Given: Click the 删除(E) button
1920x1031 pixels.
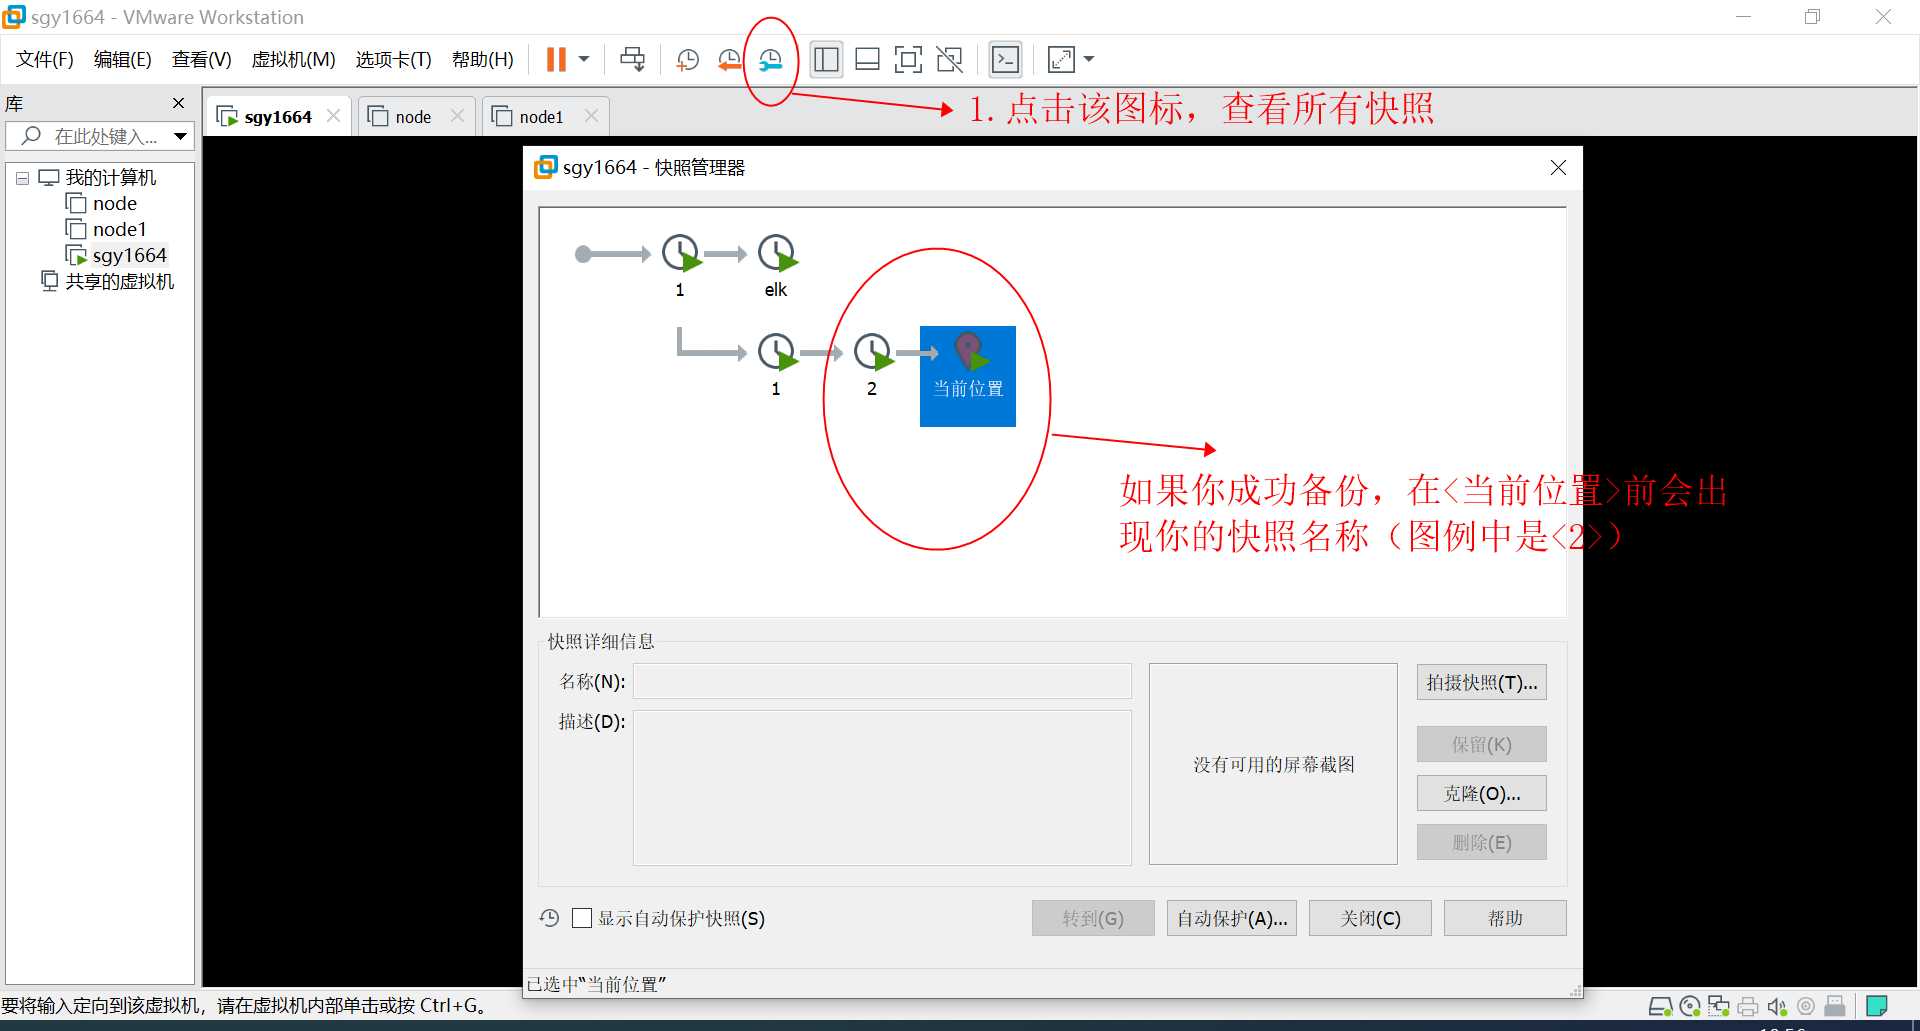Looking at the screenshot, I should (1482, 843).
